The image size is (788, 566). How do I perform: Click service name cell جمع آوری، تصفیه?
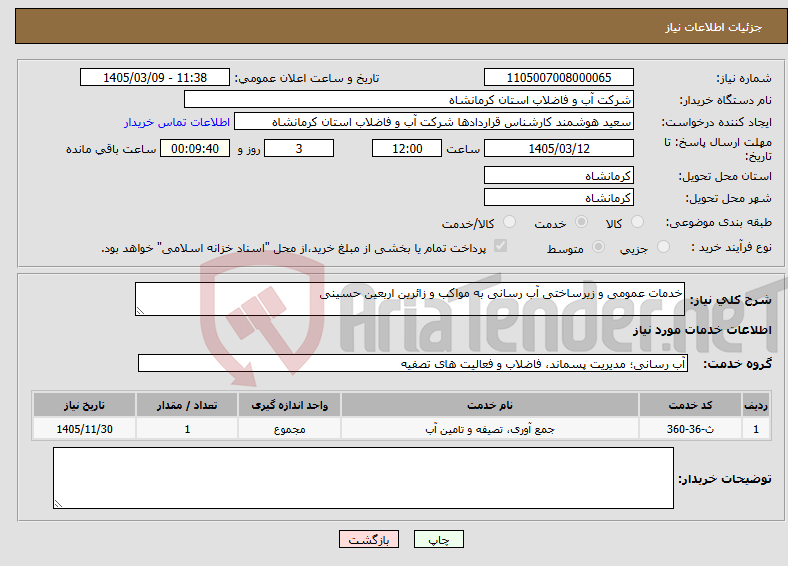coord(489,429)
